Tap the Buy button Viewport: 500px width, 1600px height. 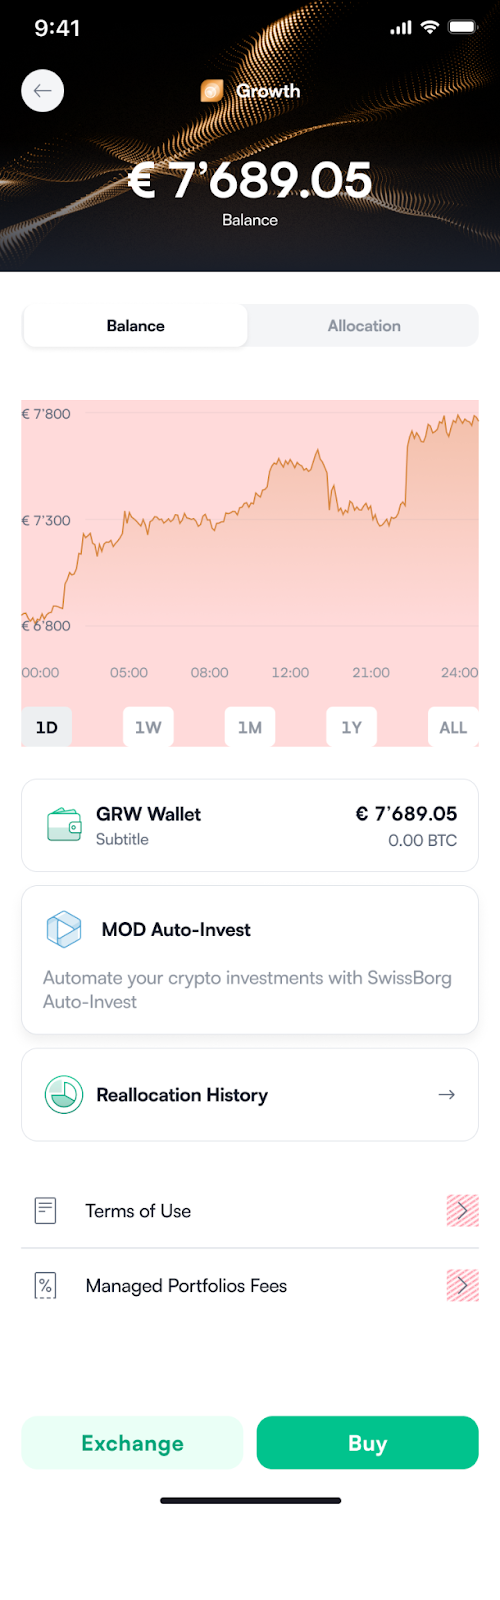[367, 1442]
